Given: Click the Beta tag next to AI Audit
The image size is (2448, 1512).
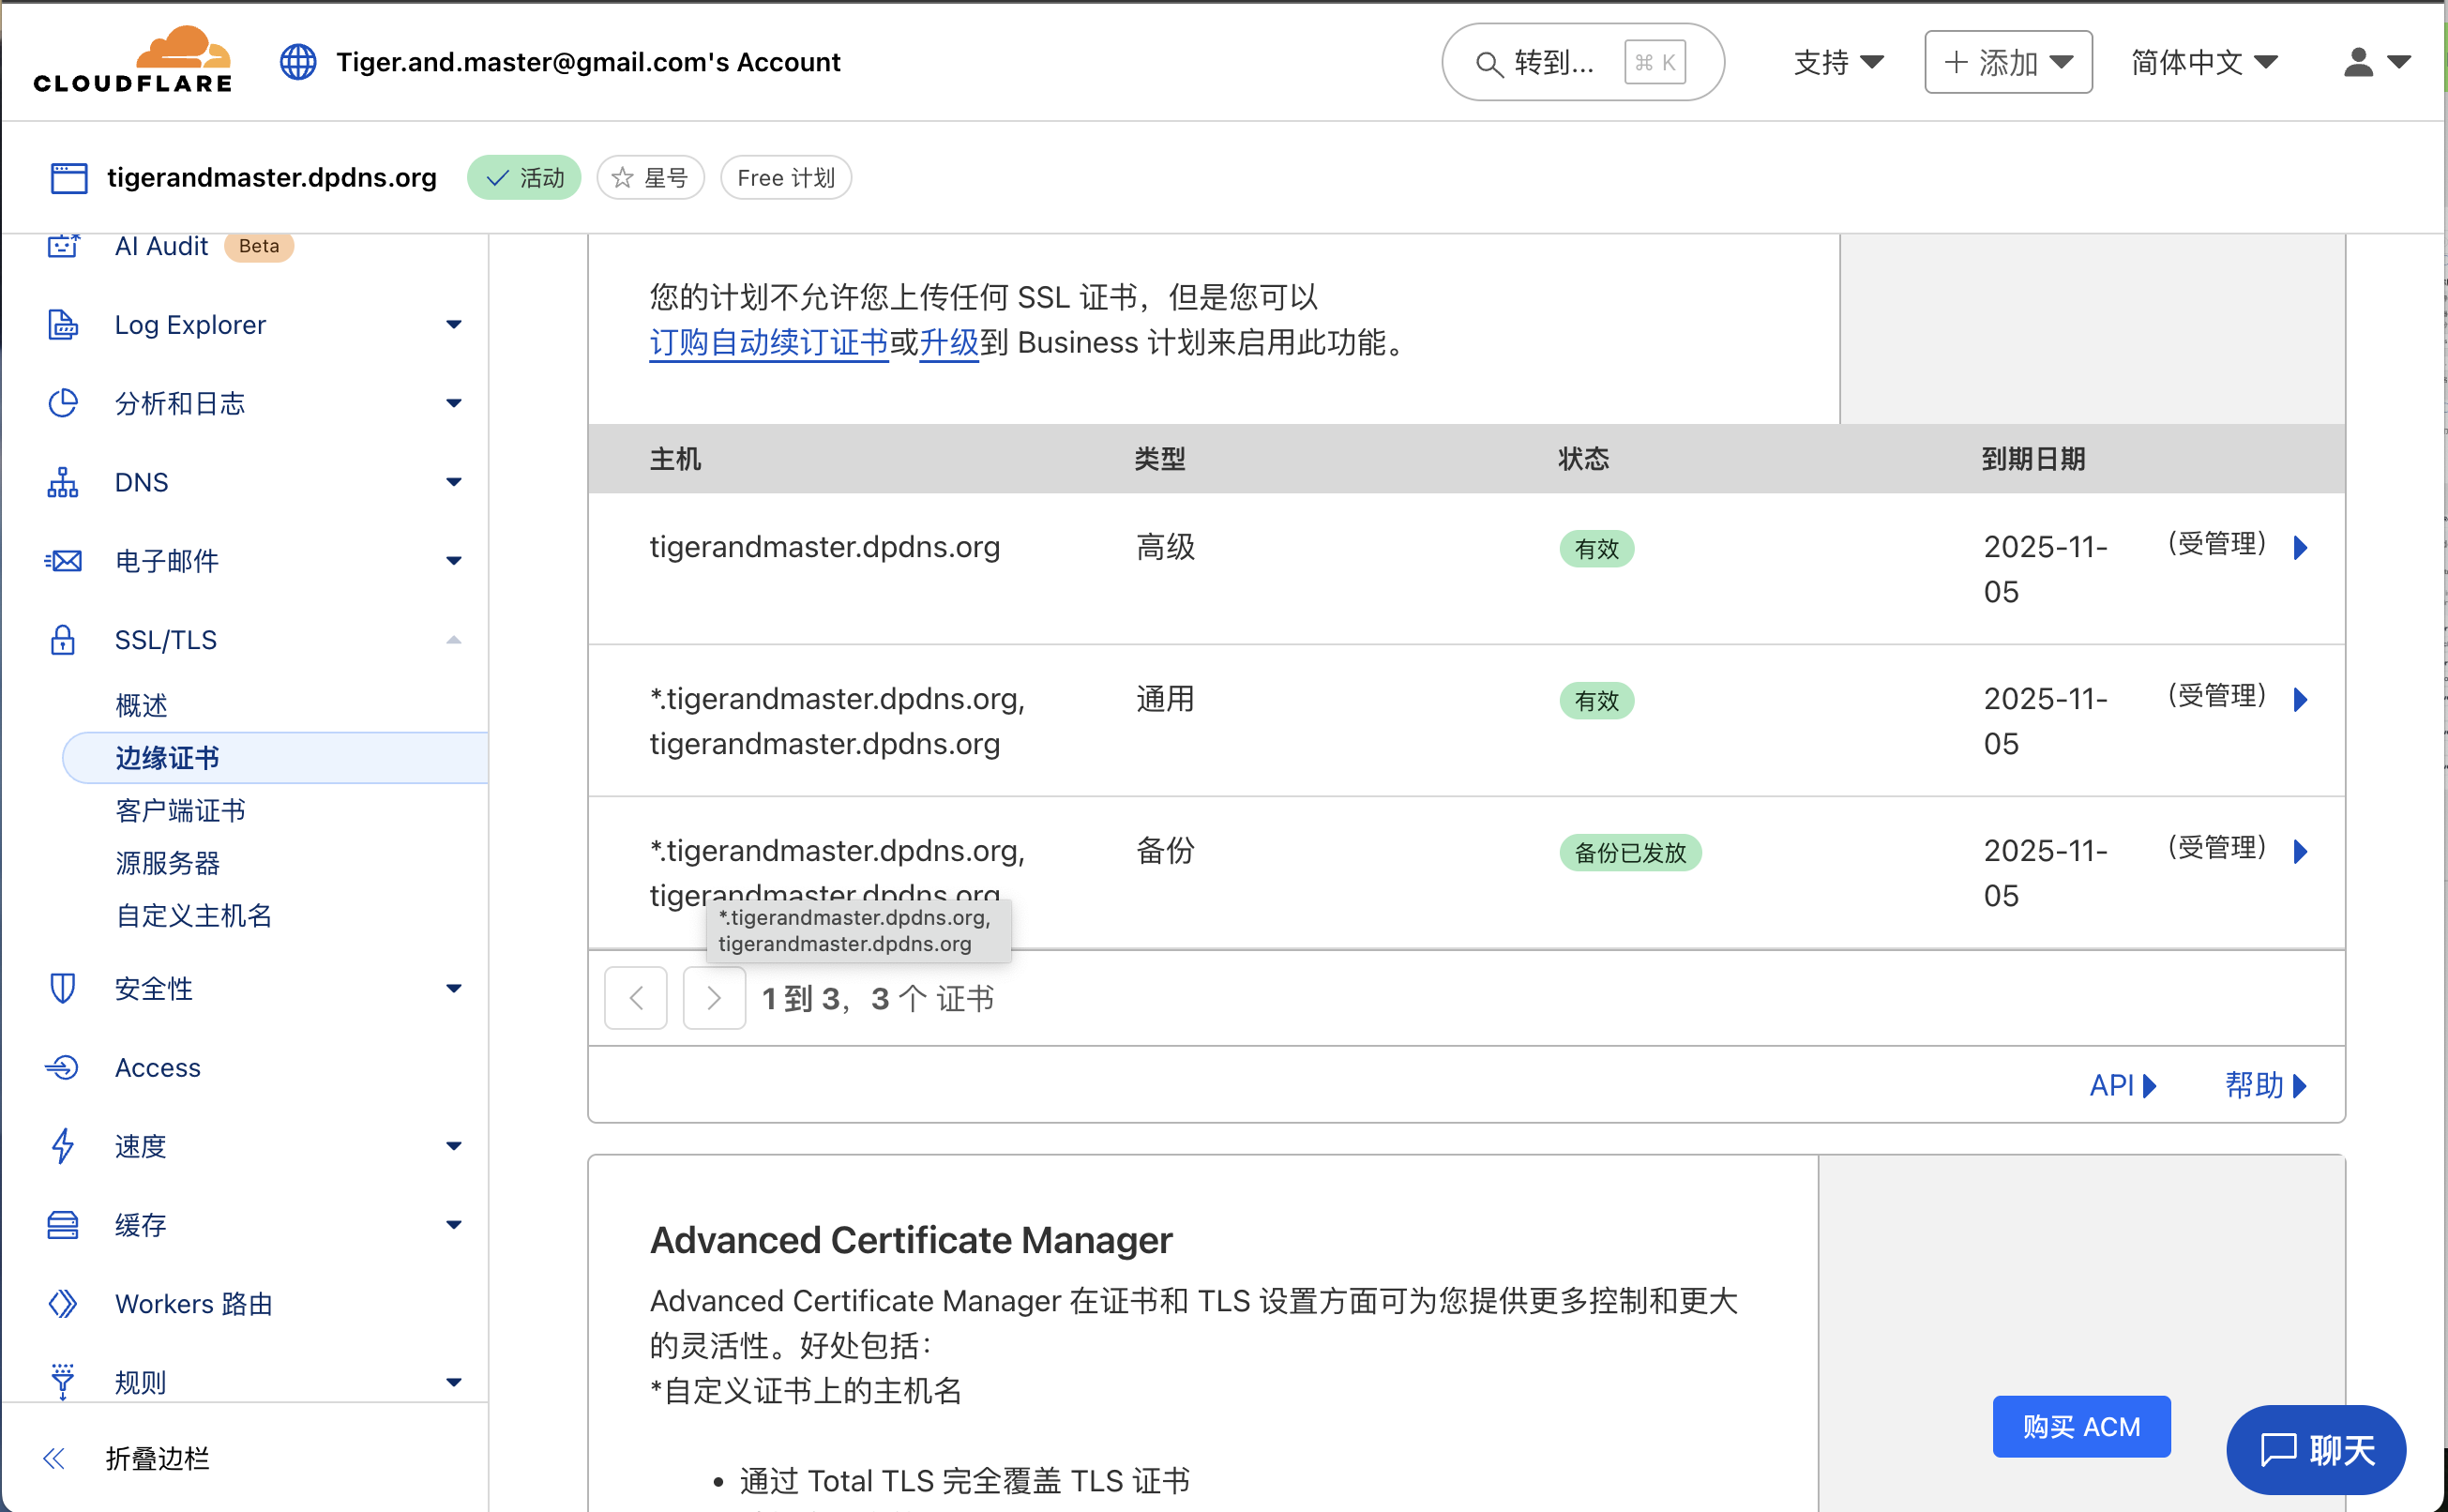Looking at the screenshot, I should click(x=259, y=246).
